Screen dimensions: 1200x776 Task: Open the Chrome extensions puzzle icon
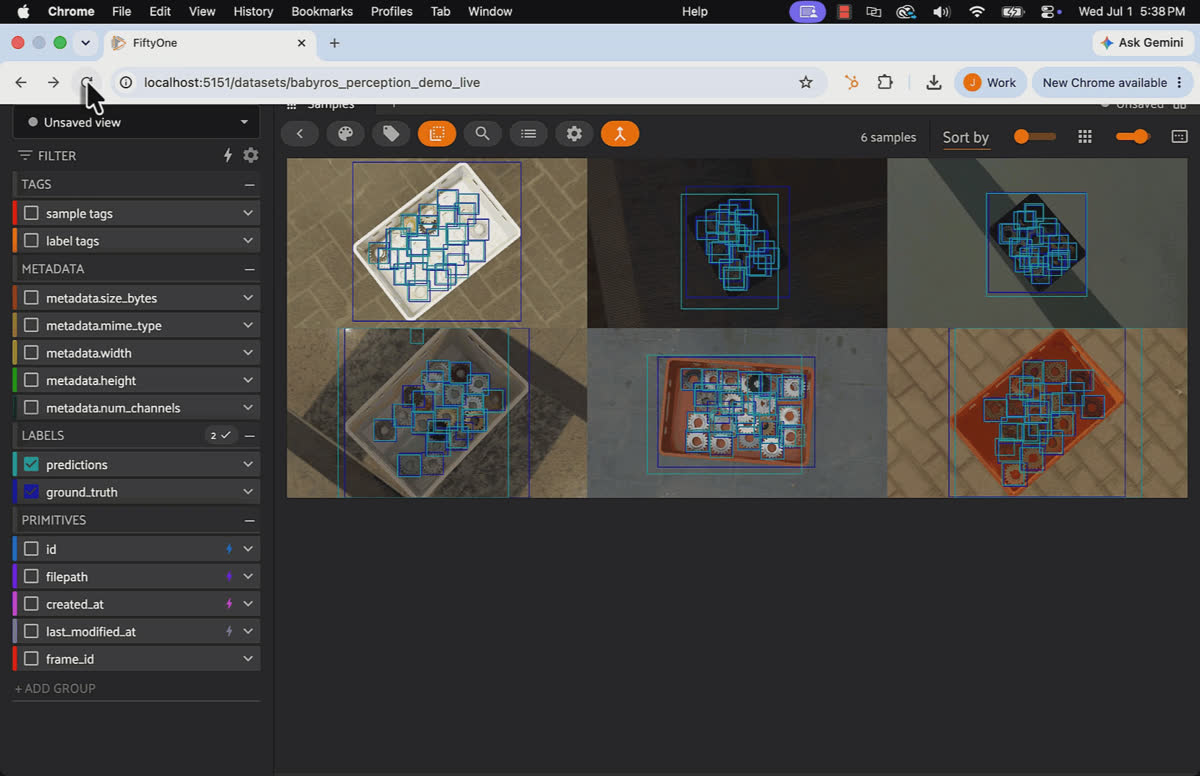click(885, 83)
